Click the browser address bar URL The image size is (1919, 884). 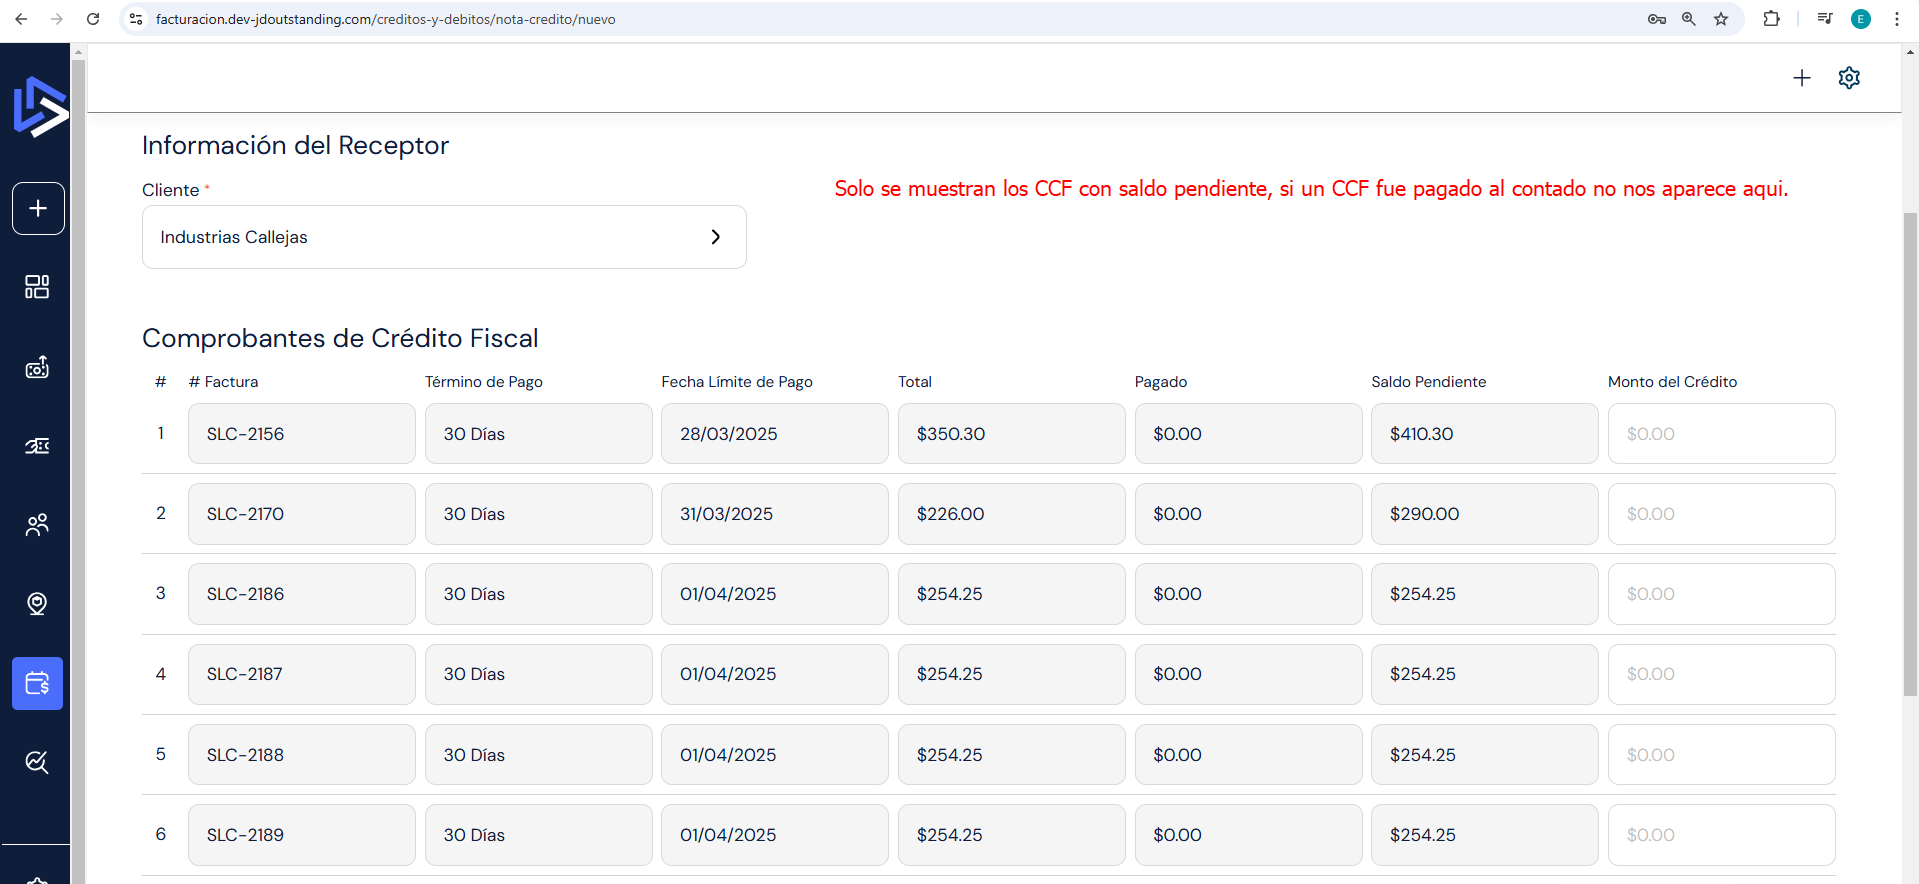pyautogui.click(x=386, y=19)
